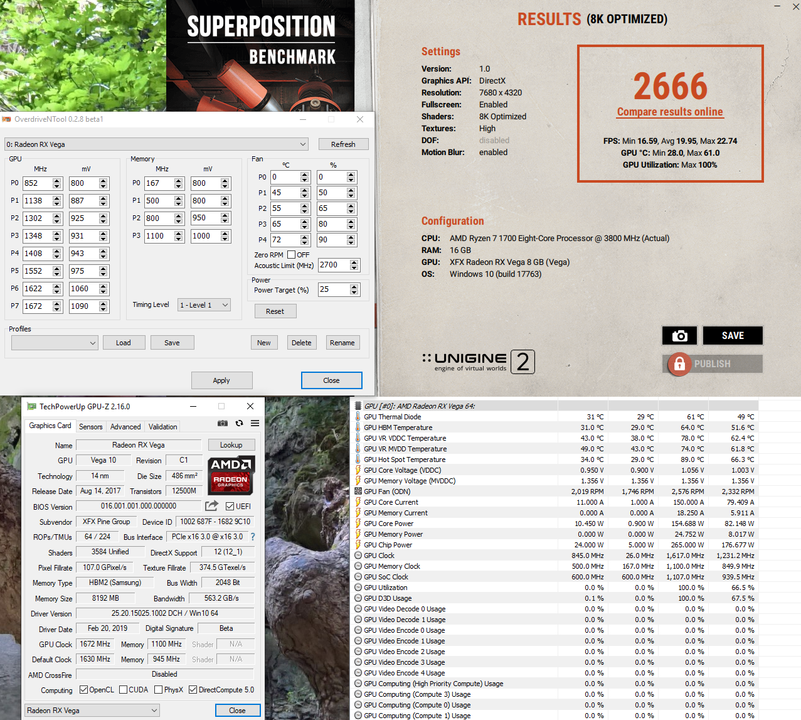Click the GPU Hot Spot Temperature icon
Viewport: 801px width, 720px height.
pos(358,459)
